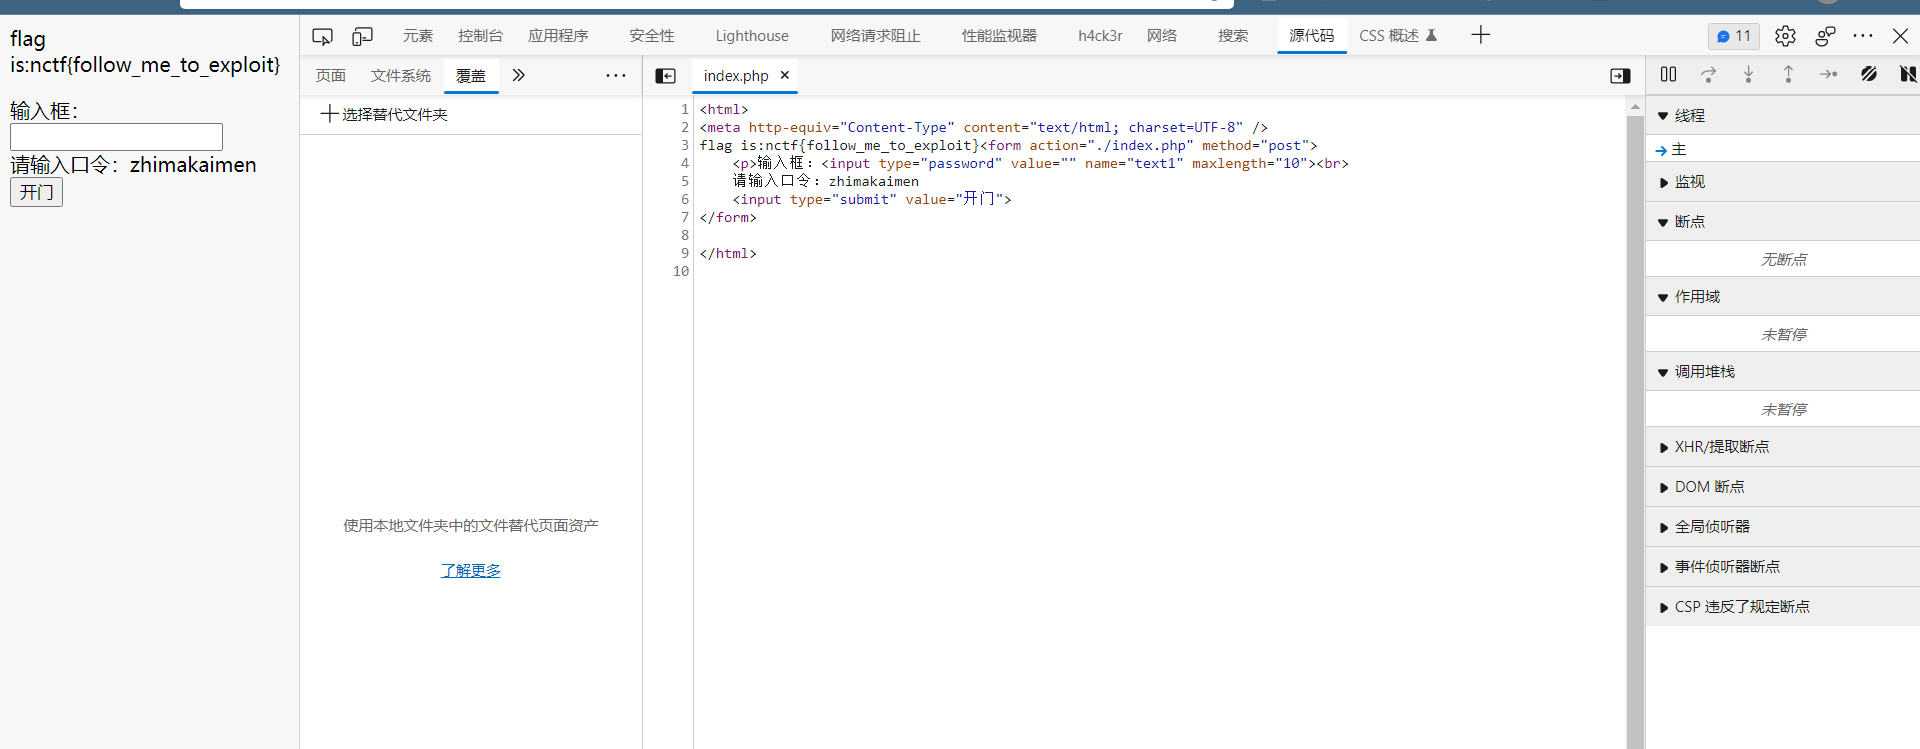The width and height of the screenshot is (1920, 749).
Task: Click line number 3 in gutter
Action: [685, 145]
